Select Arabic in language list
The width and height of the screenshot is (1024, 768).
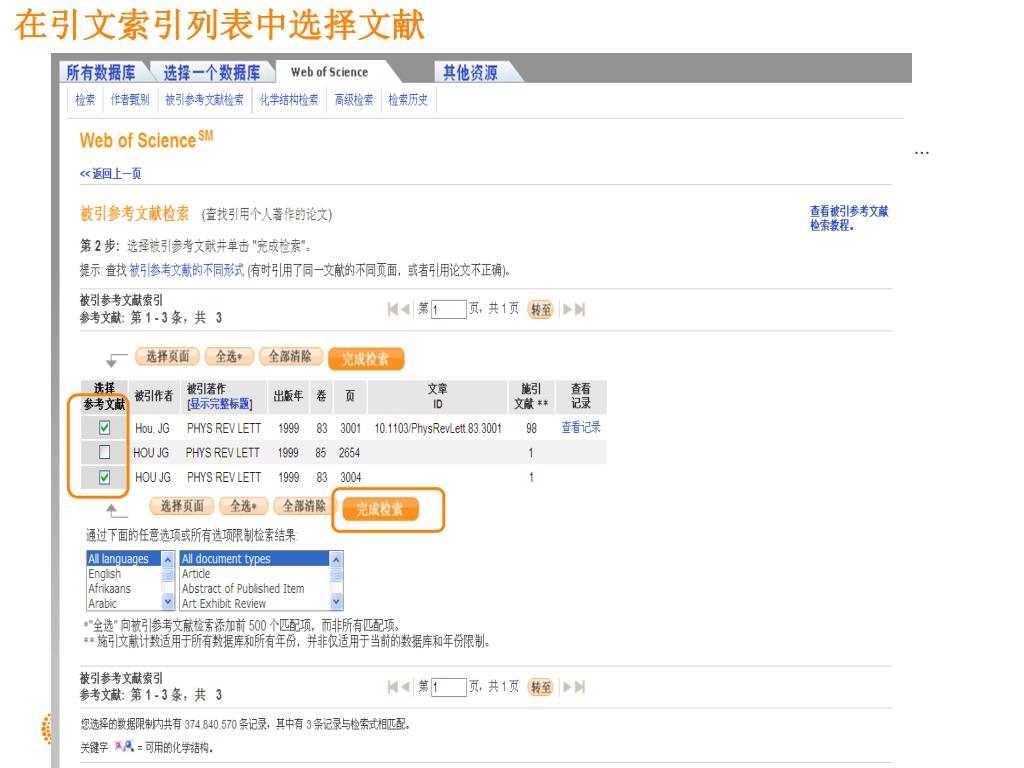[124, 603]
